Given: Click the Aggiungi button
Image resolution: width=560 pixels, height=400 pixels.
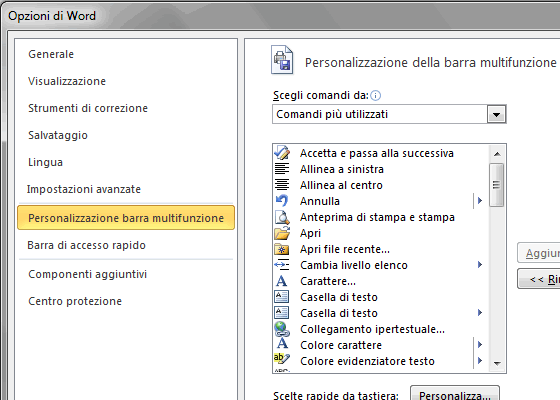Looking at the screenshot, I should (x=539, y=253).
